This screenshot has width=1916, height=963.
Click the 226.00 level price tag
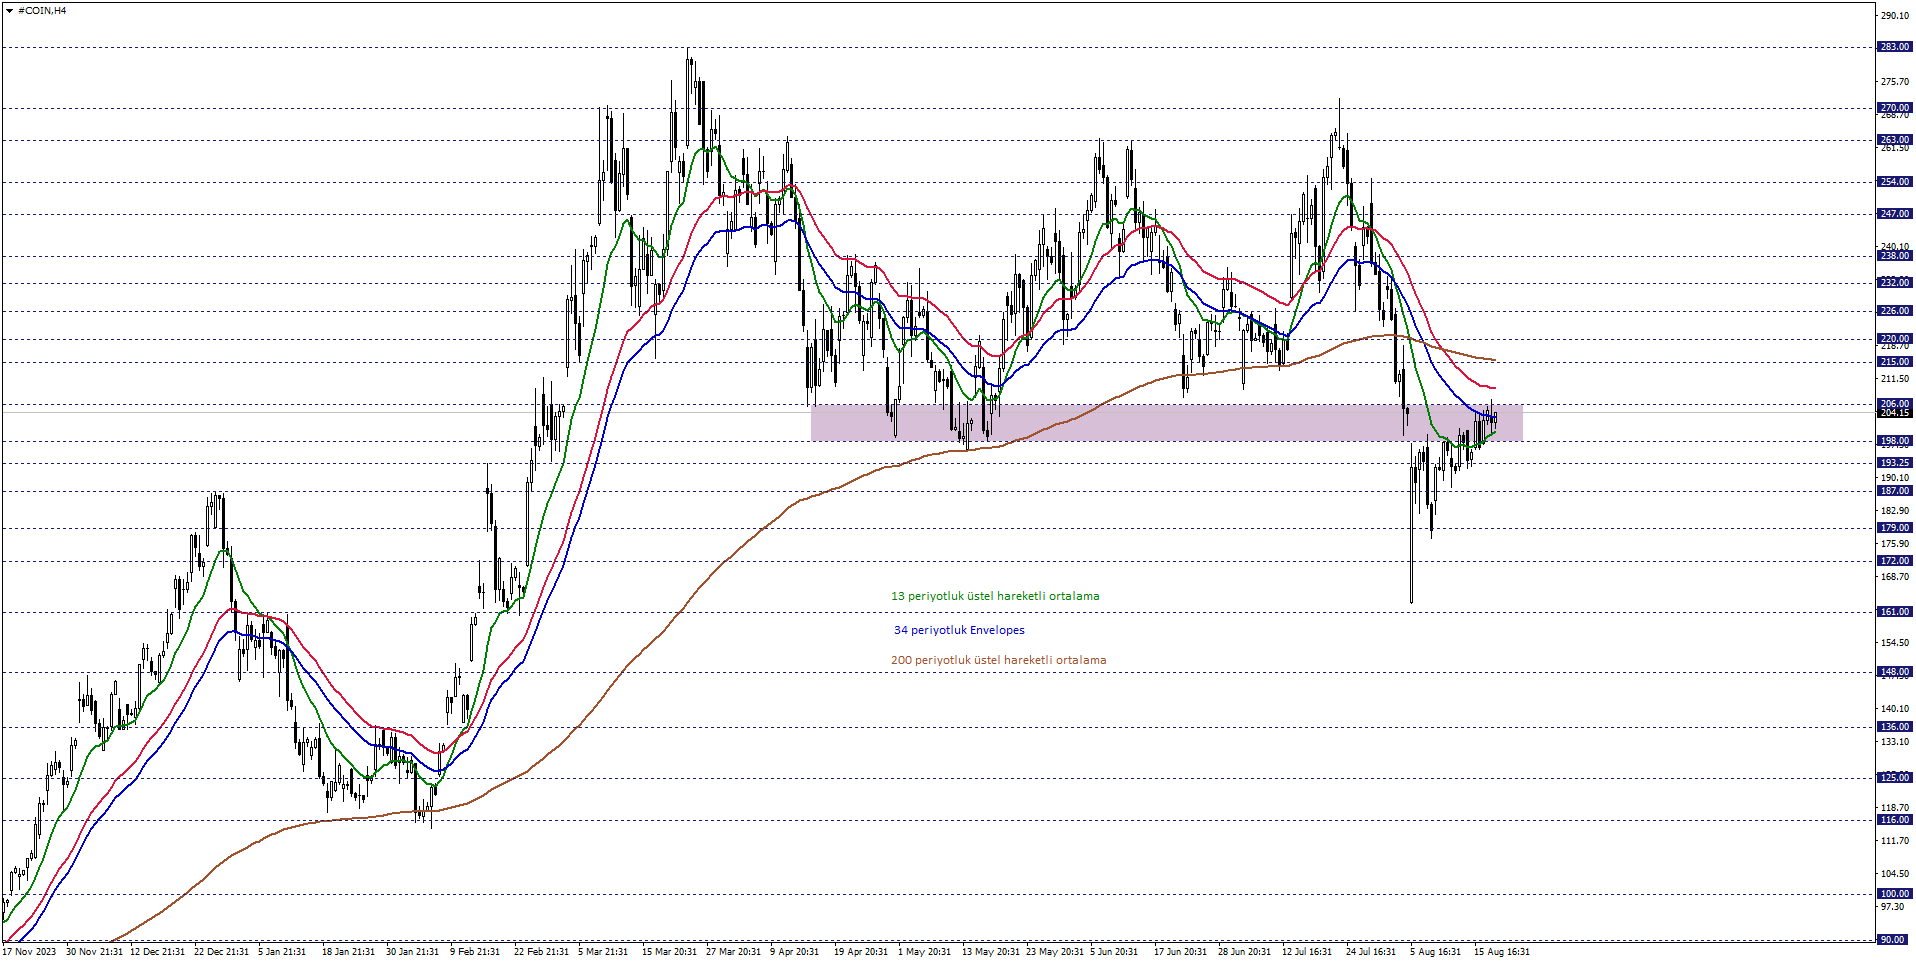(1894, 311)
